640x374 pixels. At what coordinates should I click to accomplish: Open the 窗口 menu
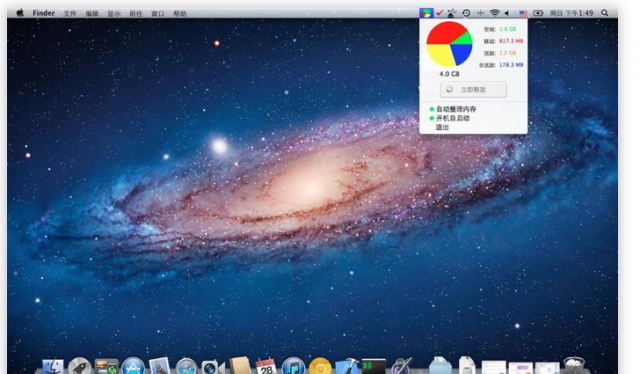(158, 13)
